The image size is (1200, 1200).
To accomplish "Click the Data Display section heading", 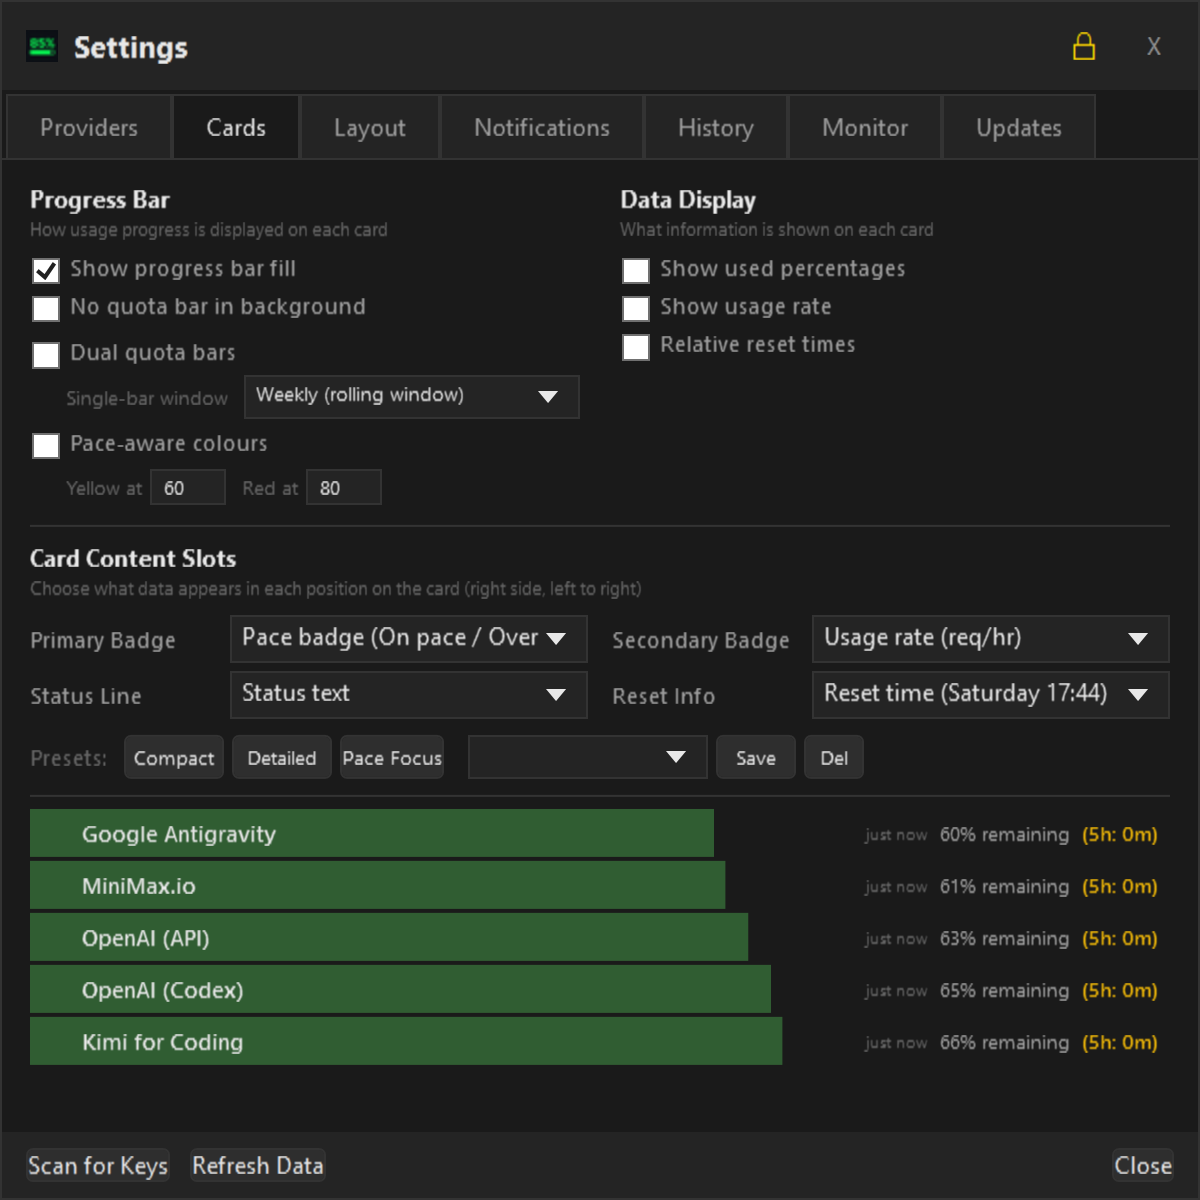I will point(688,200).
